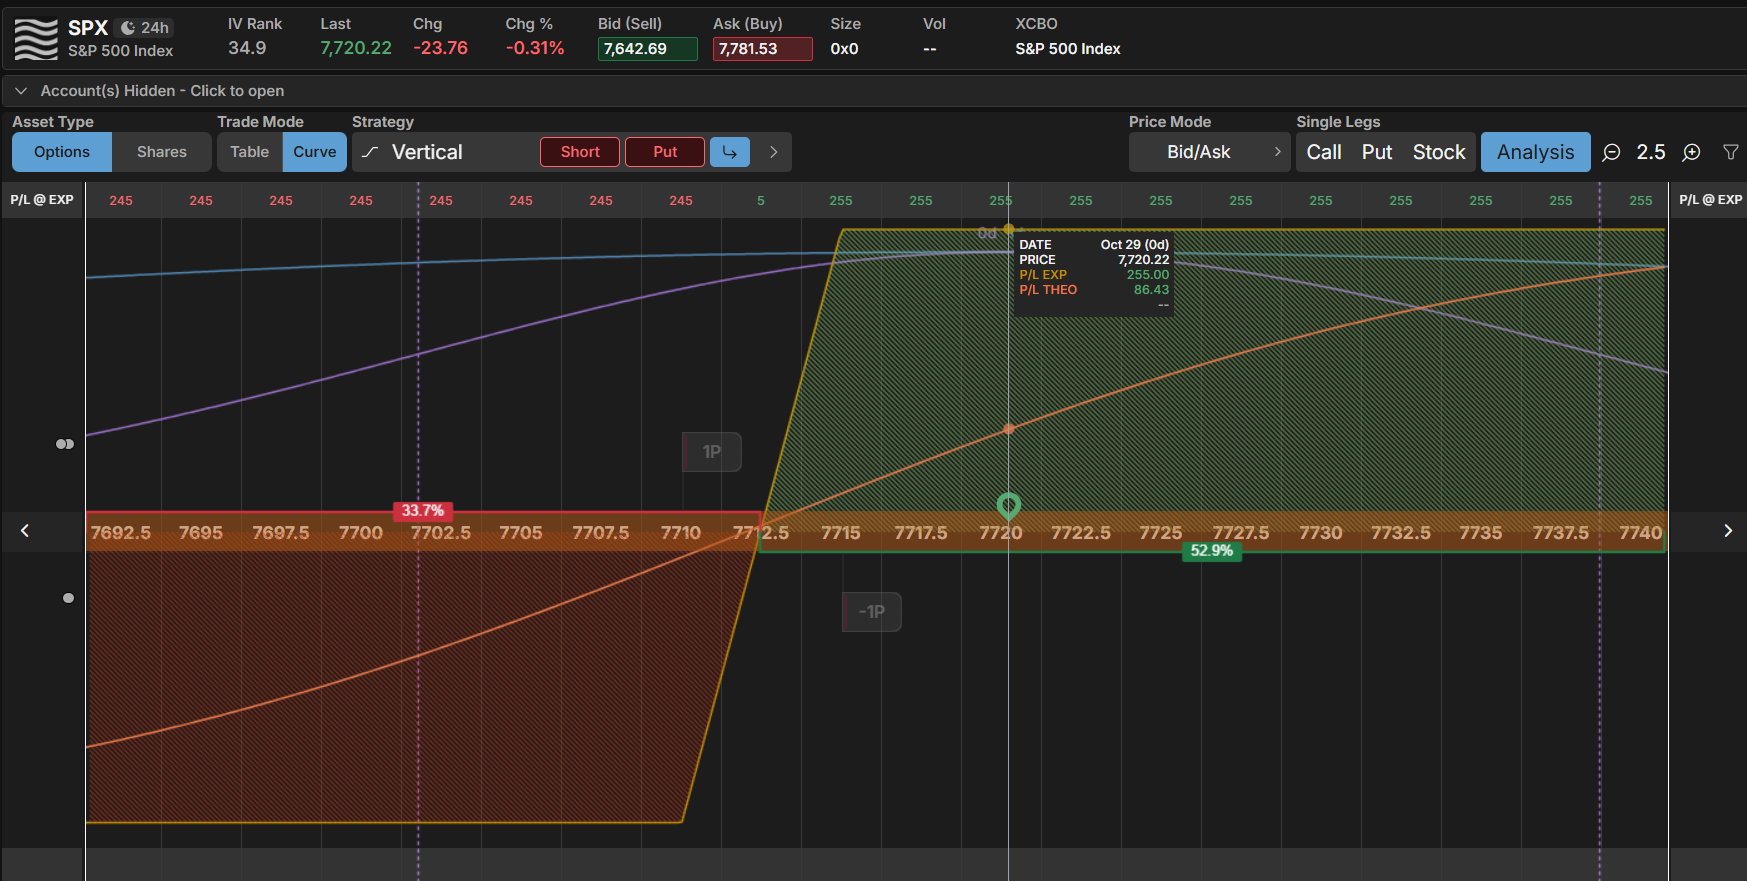Click the single-dot handle left of chart

point(68,598)
